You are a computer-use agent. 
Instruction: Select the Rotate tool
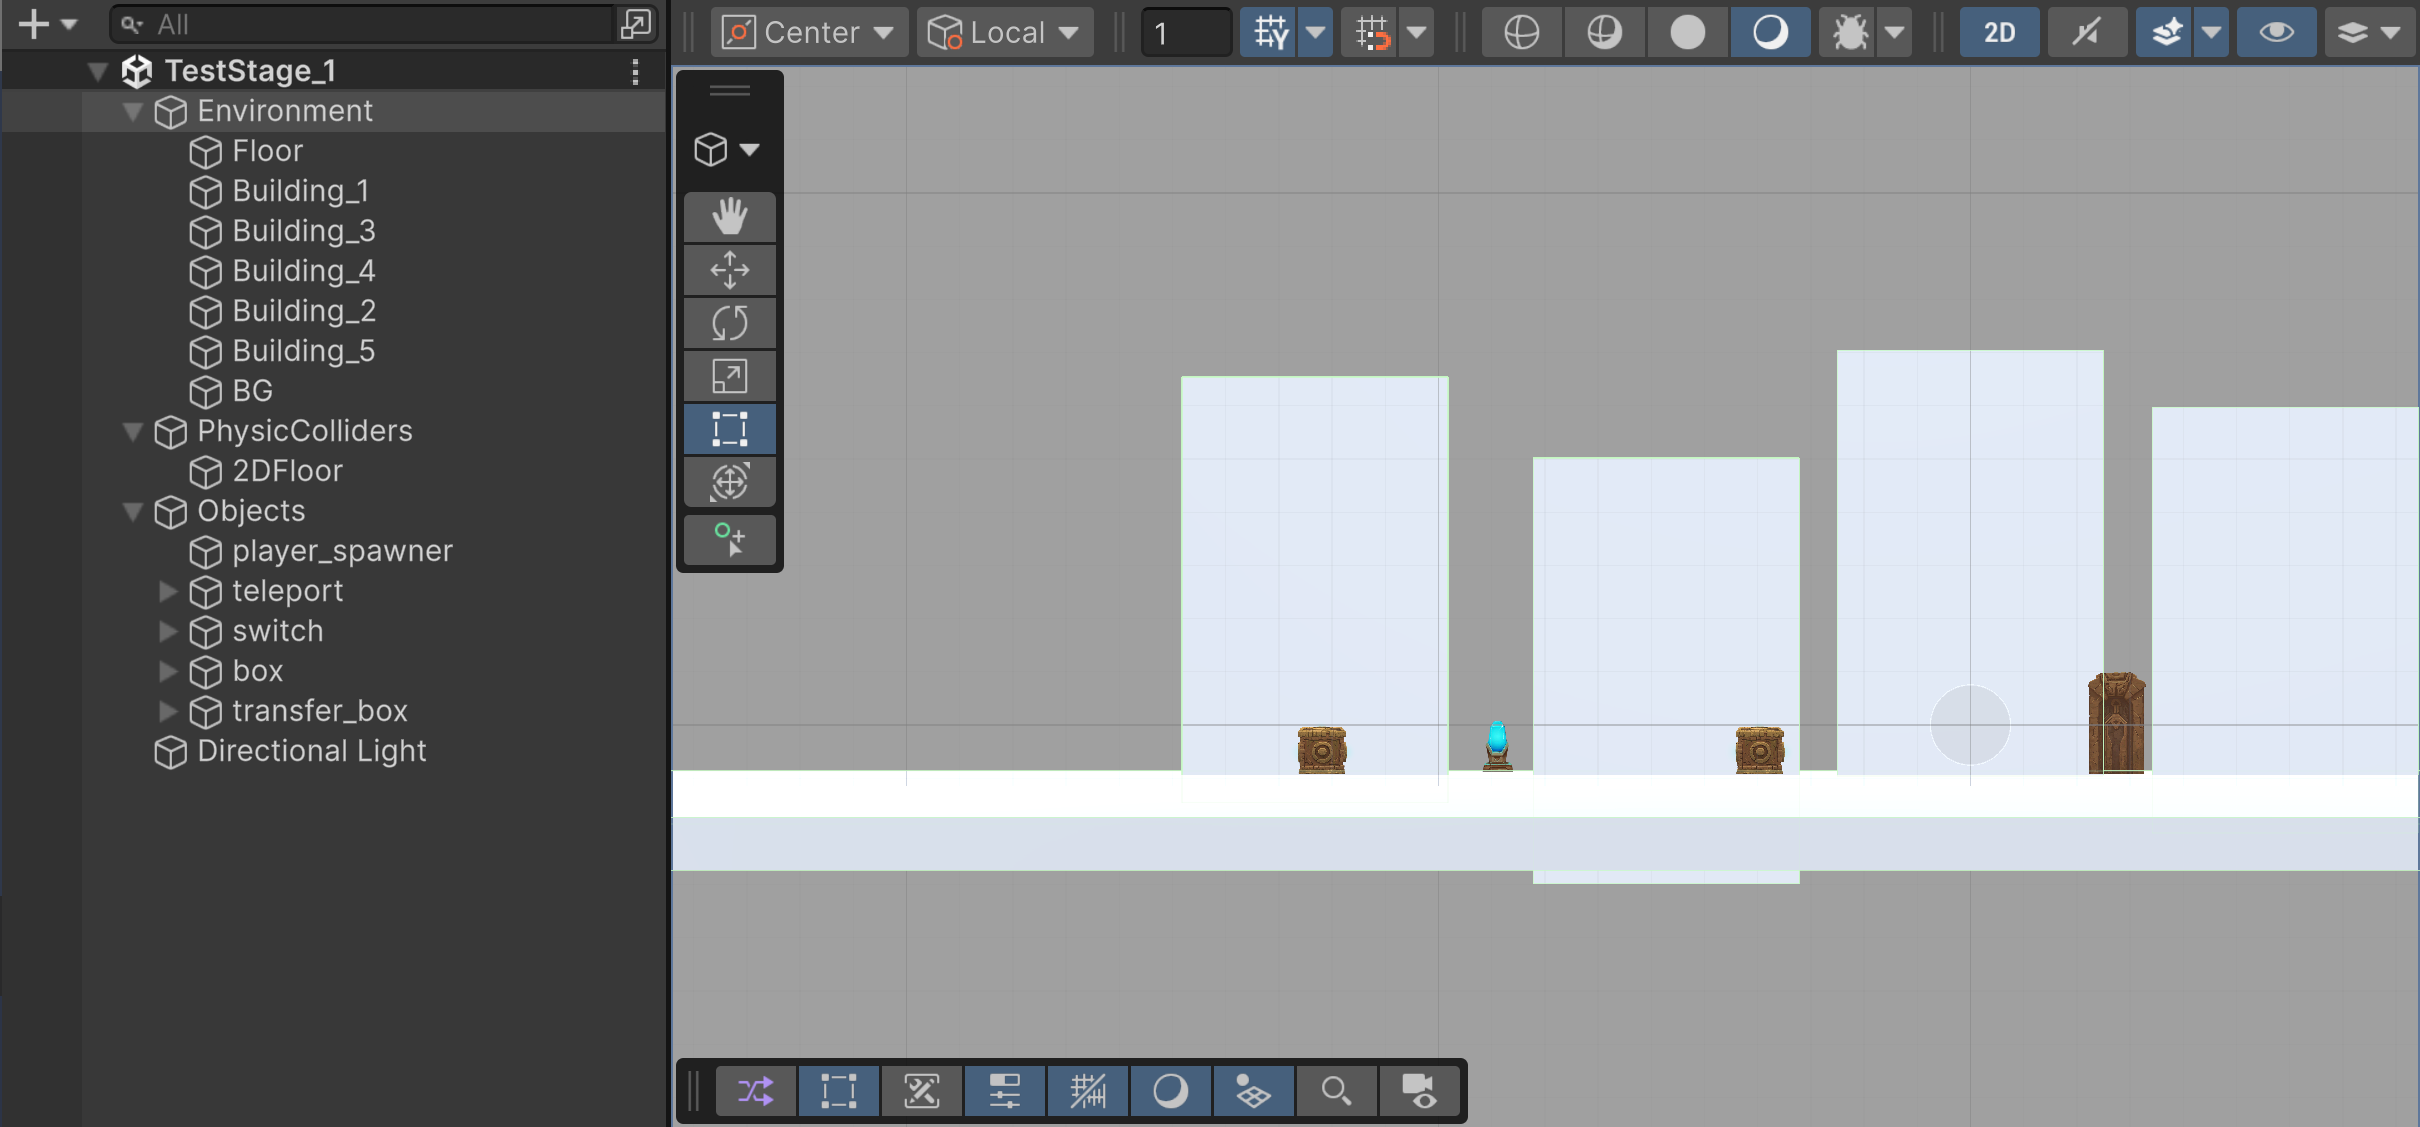(730, 323)
